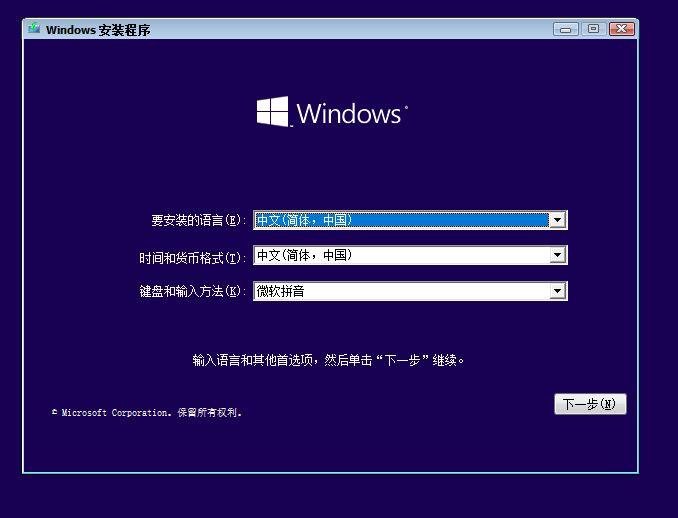Click the 键盘和输入方法(K) label
The height and width of the screenshot is (518, 678).
click(192, 291)
